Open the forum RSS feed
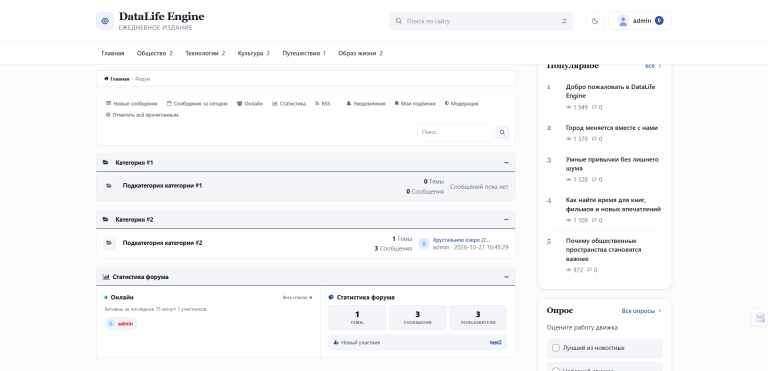 point(322,104)
